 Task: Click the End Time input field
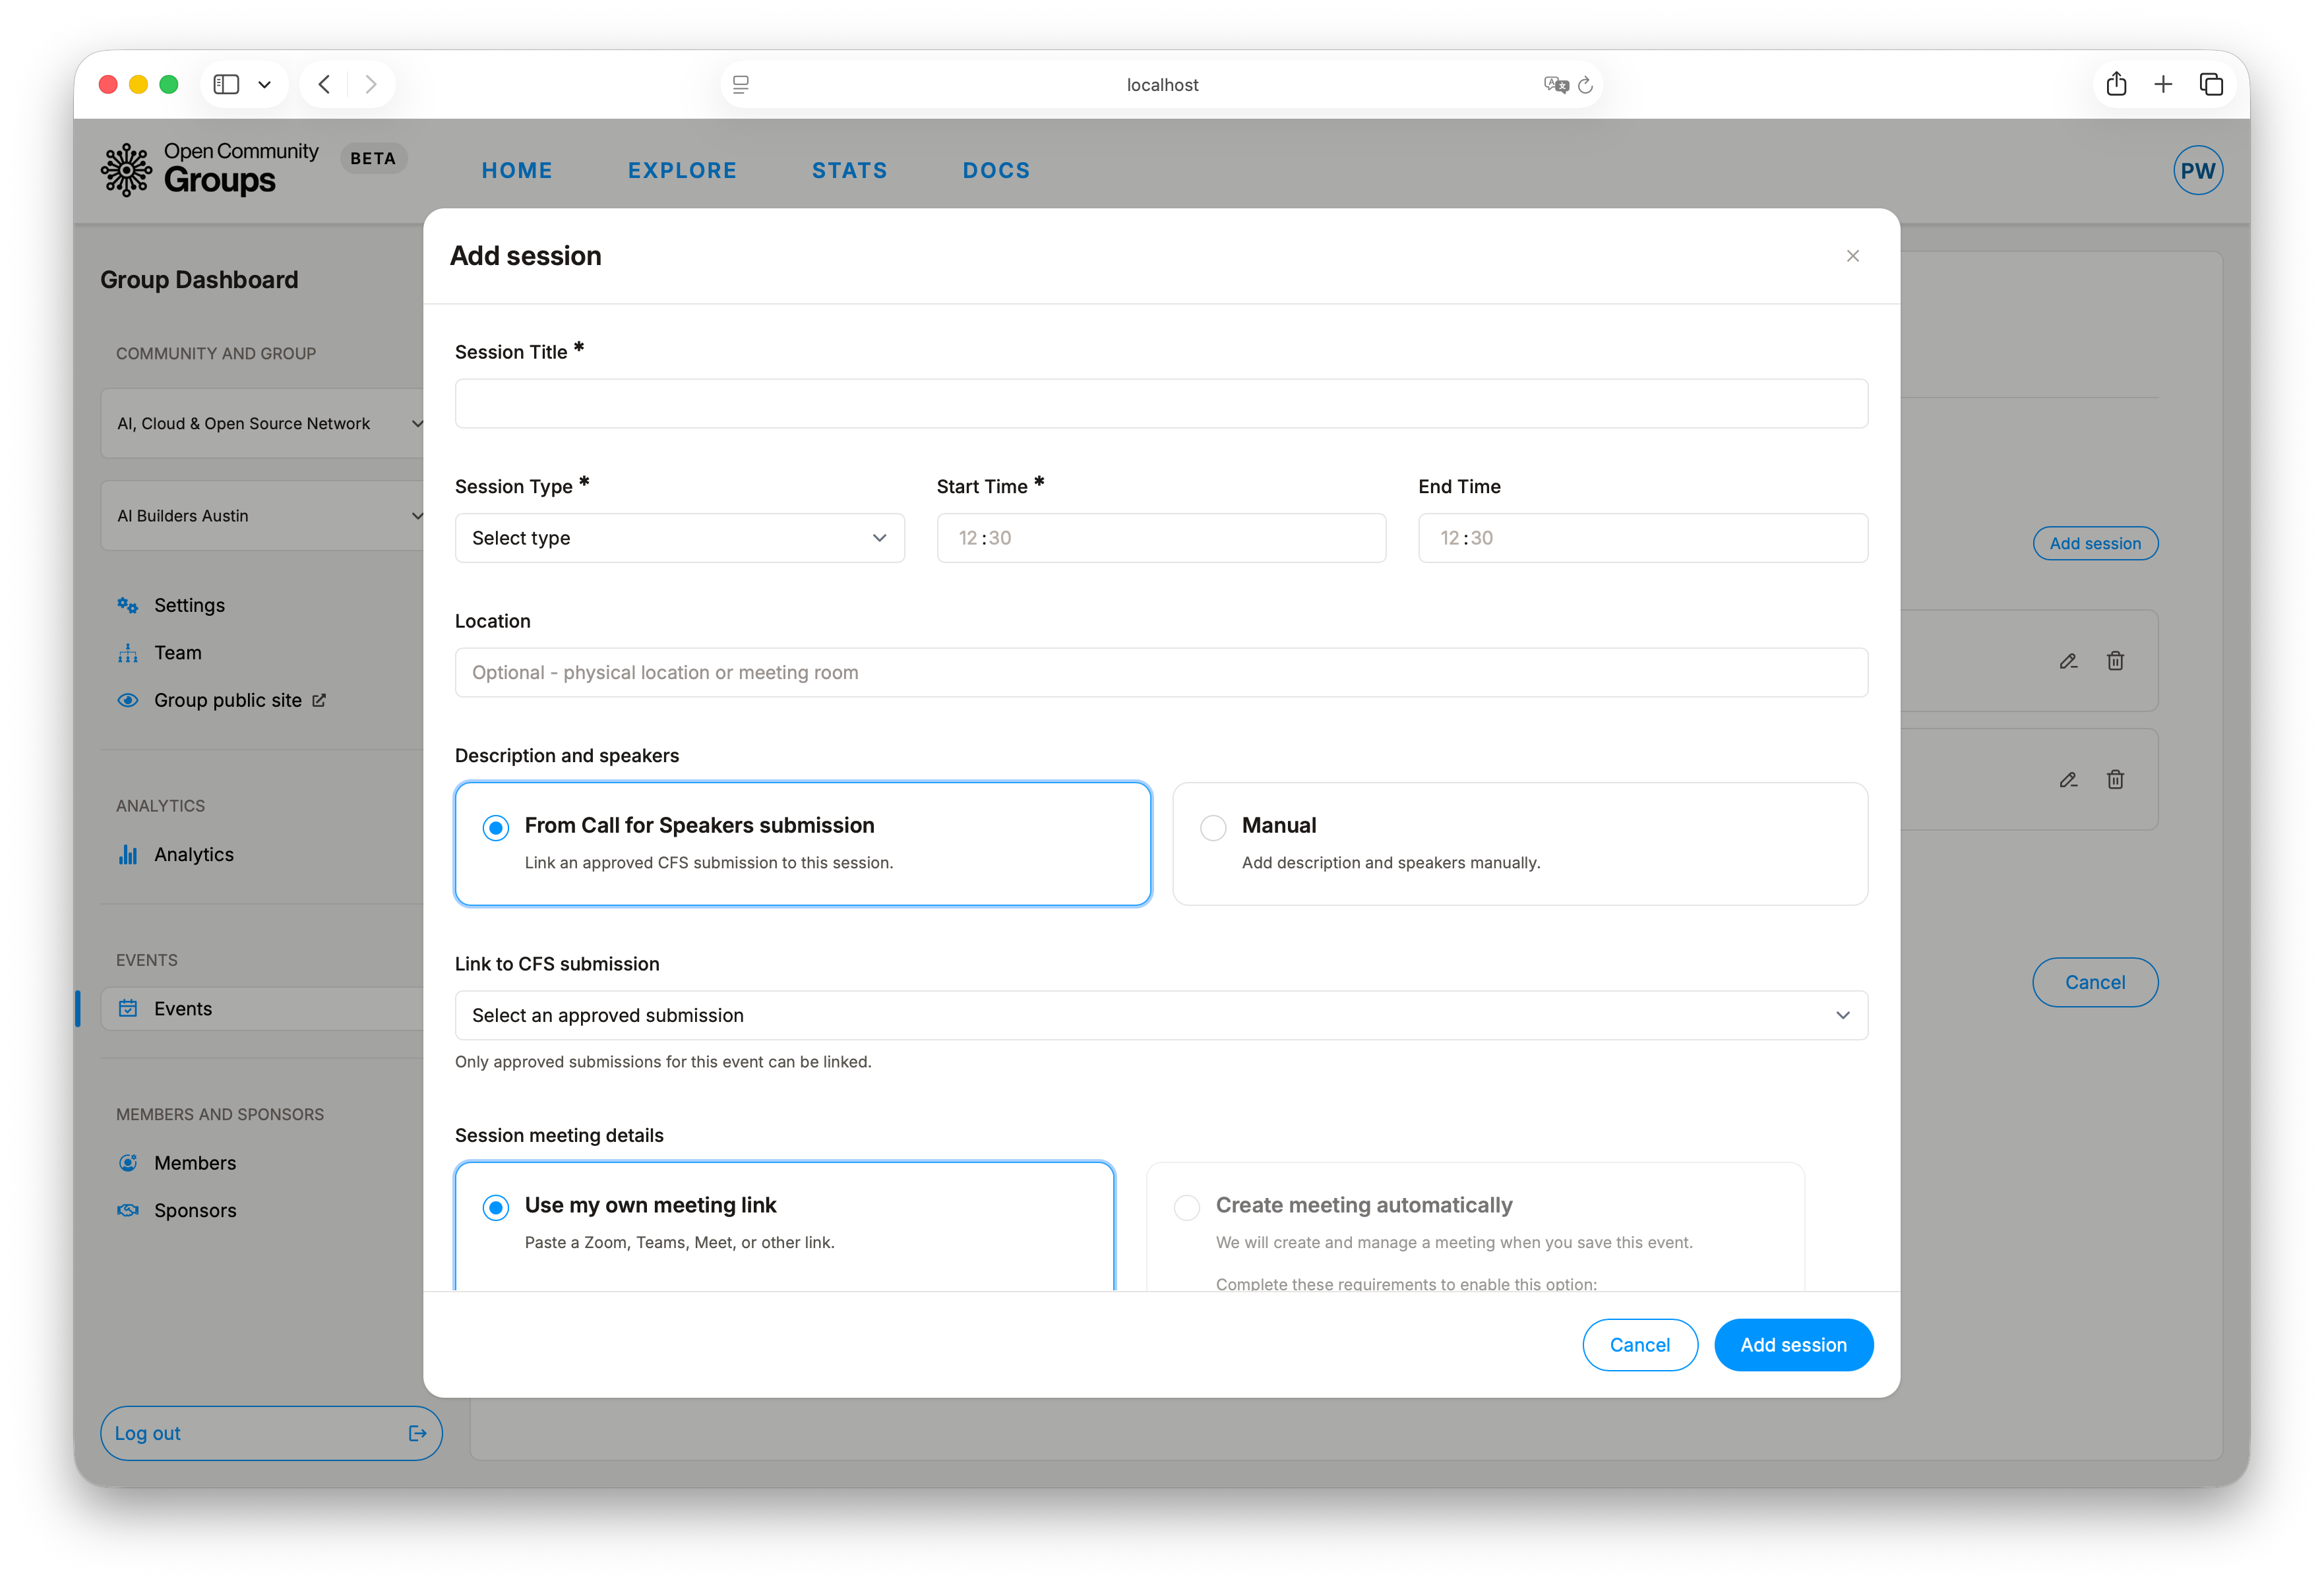tap(1642, 538)
